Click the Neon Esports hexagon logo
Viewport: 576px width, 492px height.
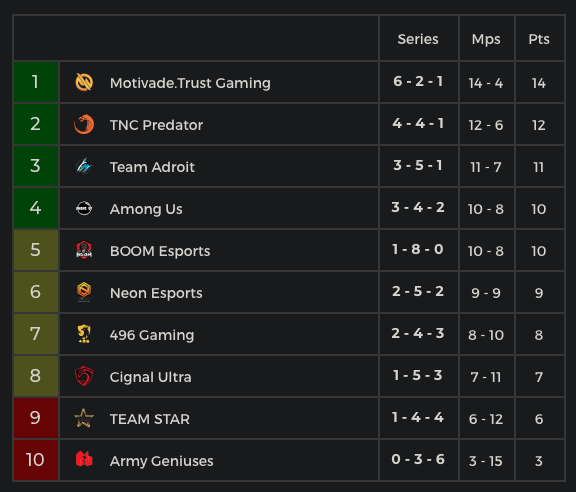pyautogui.click(x=84, y=292)
